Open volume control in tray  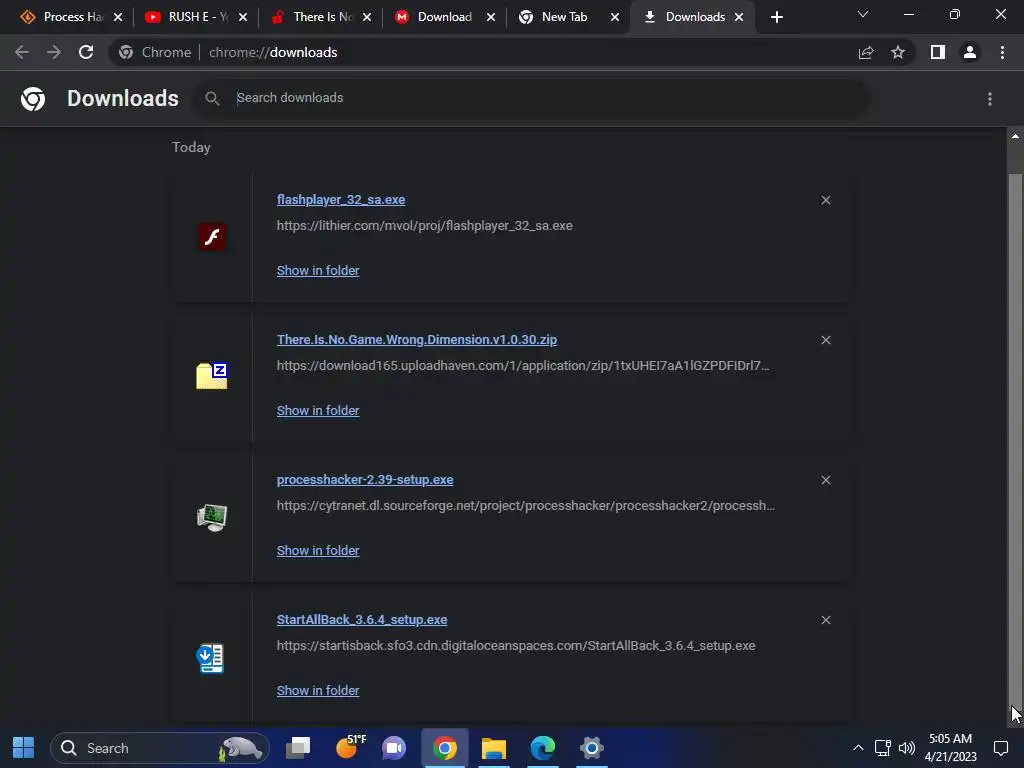pyautogui.click(x=906, y=748)
